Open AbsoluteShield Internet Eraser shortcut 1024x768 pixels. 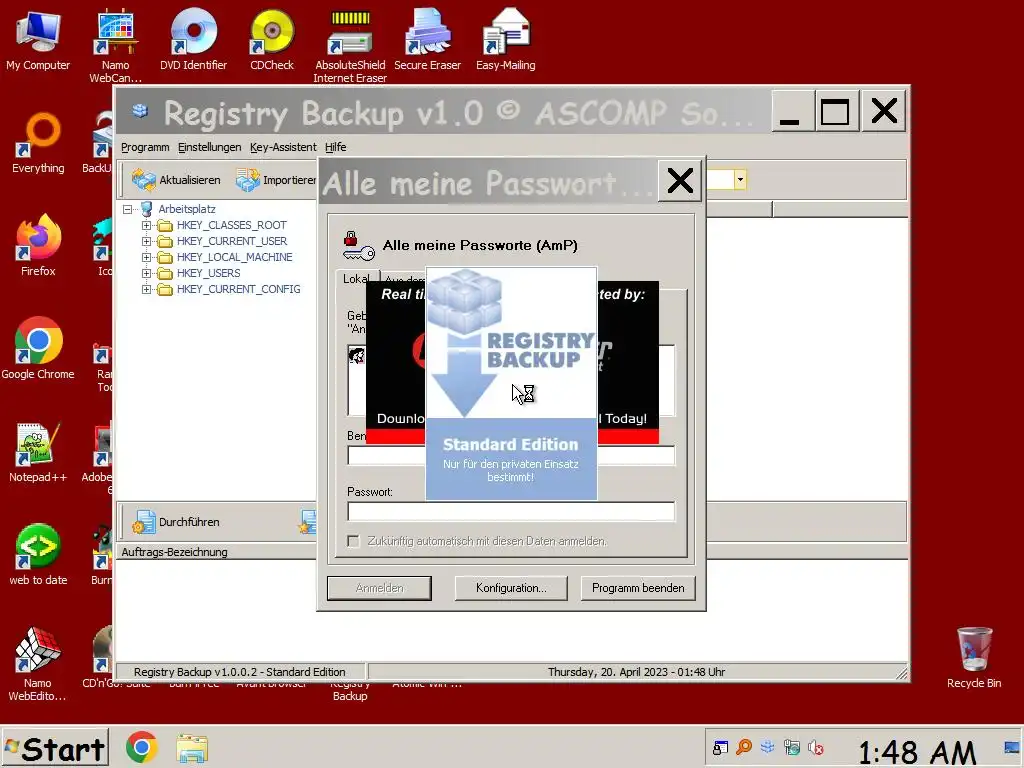pyautogui.click(x=350, y=46)
